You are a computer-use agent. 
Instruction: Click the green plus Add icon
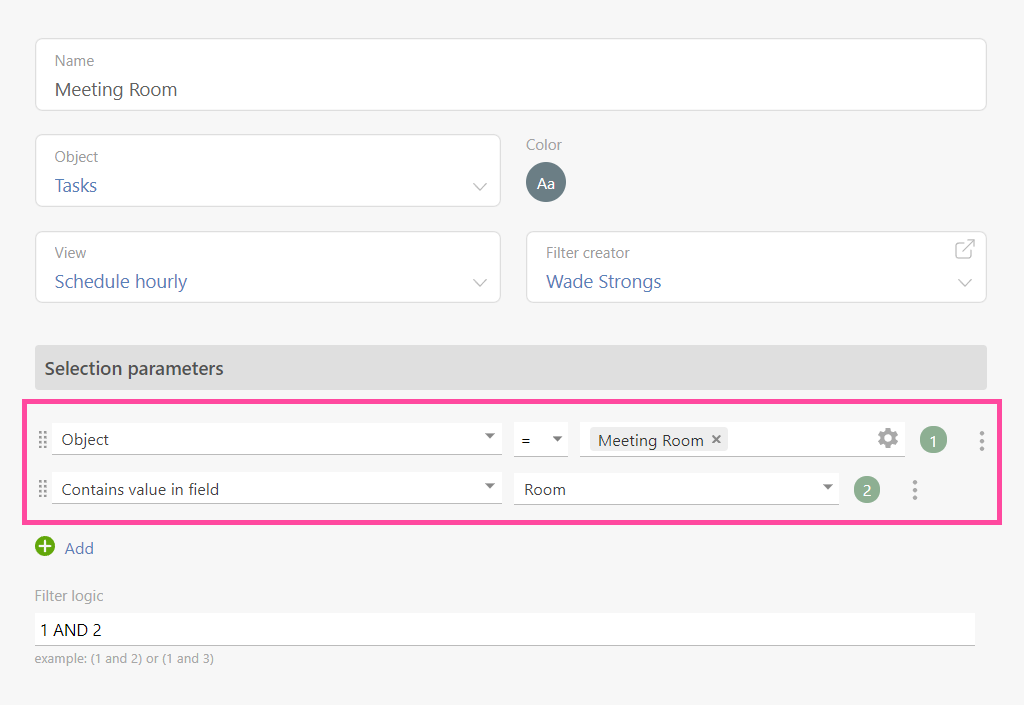(x=45, y=546)
